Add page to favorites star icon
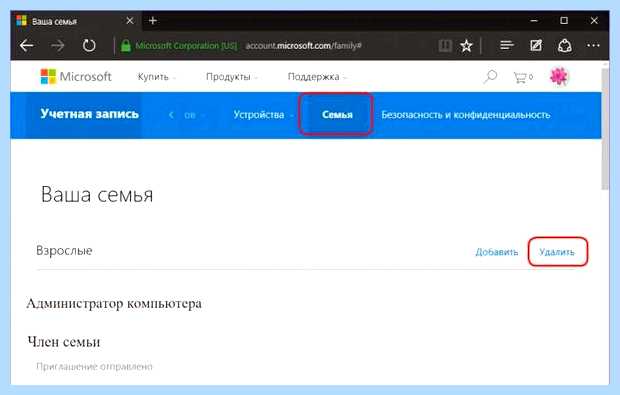Image resolution: width=620 pixels, height=395 pixels. (466, 45)
